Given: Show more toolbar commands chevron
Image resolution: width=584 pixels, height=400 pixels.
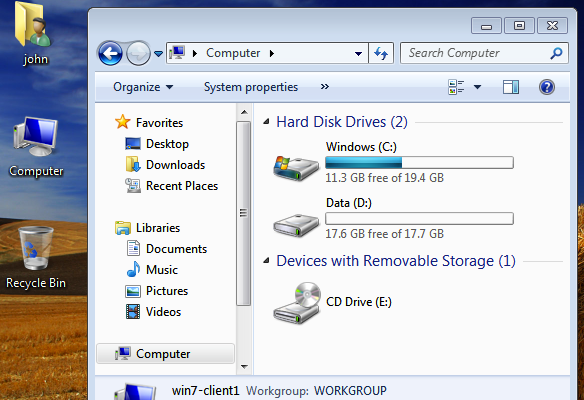Looking at the screenshot, I should [x=325, y=87].
